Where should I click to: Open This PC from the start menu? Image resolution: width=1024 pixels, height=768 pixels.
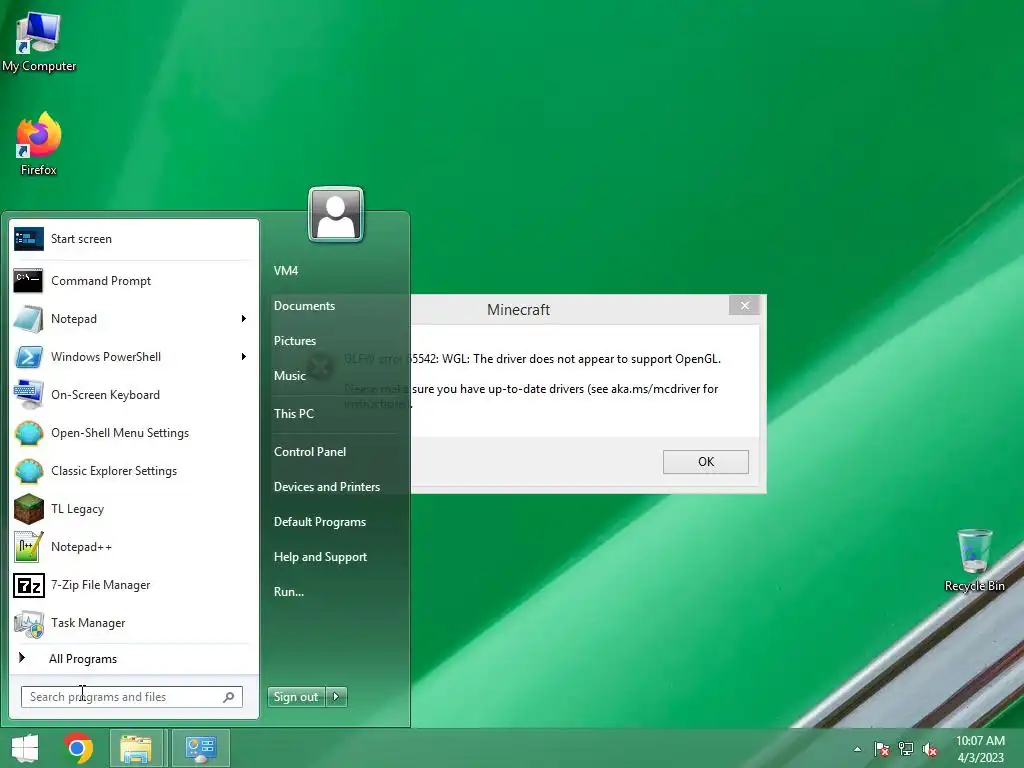click(x=294, y=414)
